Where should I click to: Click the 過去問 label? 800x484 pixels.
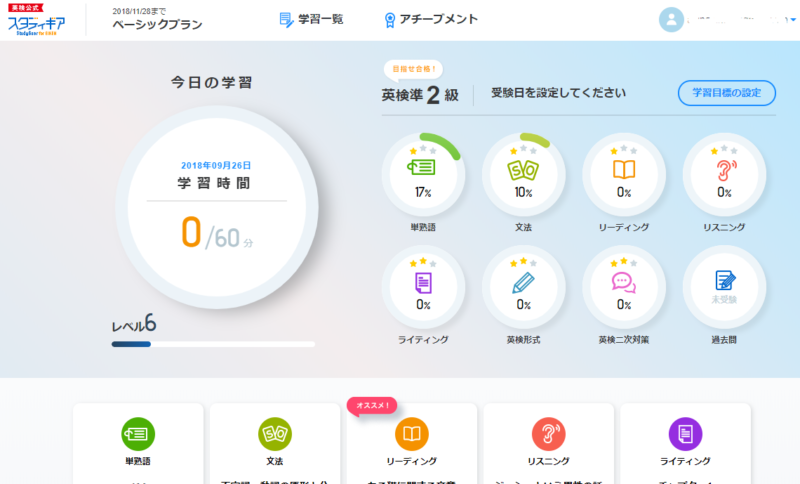coord(724,340)
